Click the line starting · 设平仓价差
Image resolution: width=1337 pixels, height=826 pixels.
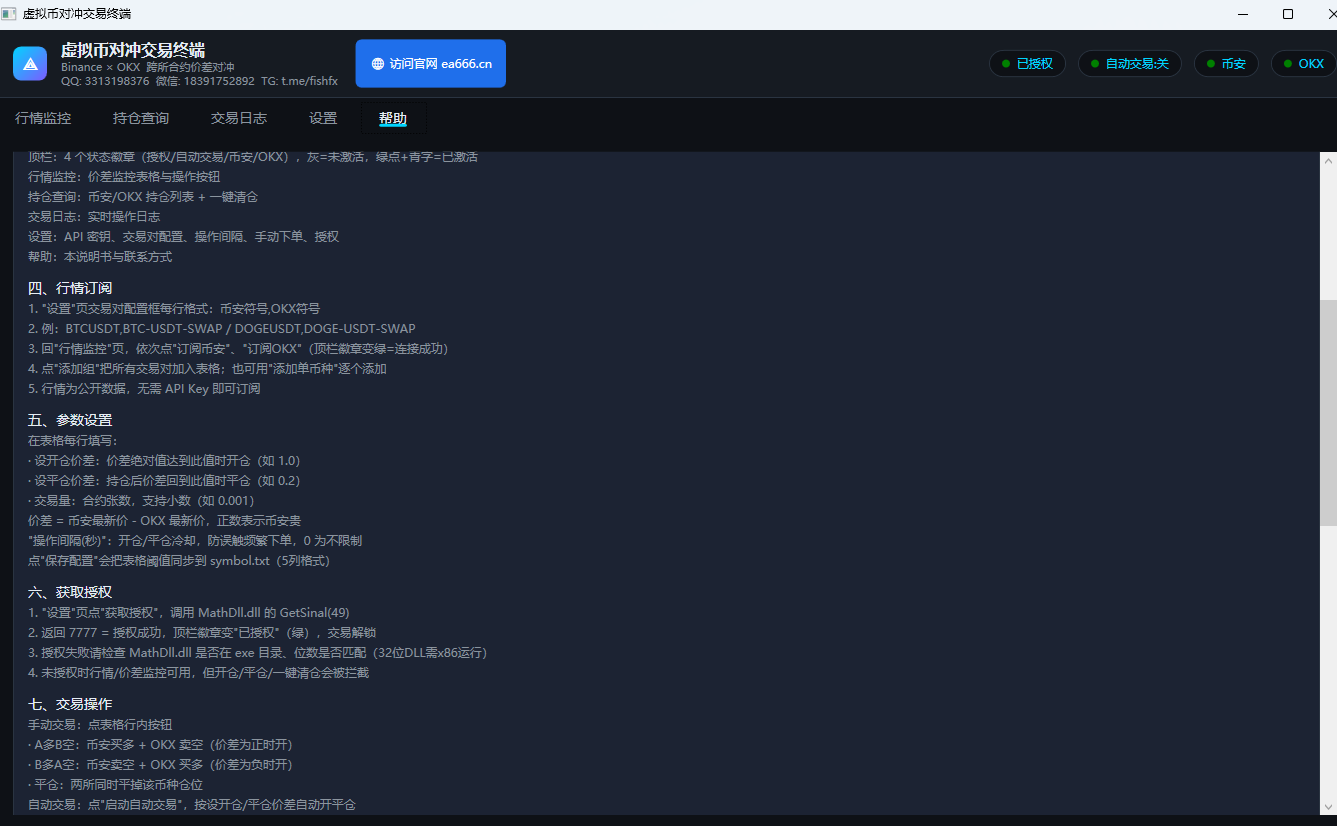coord(164,480)
